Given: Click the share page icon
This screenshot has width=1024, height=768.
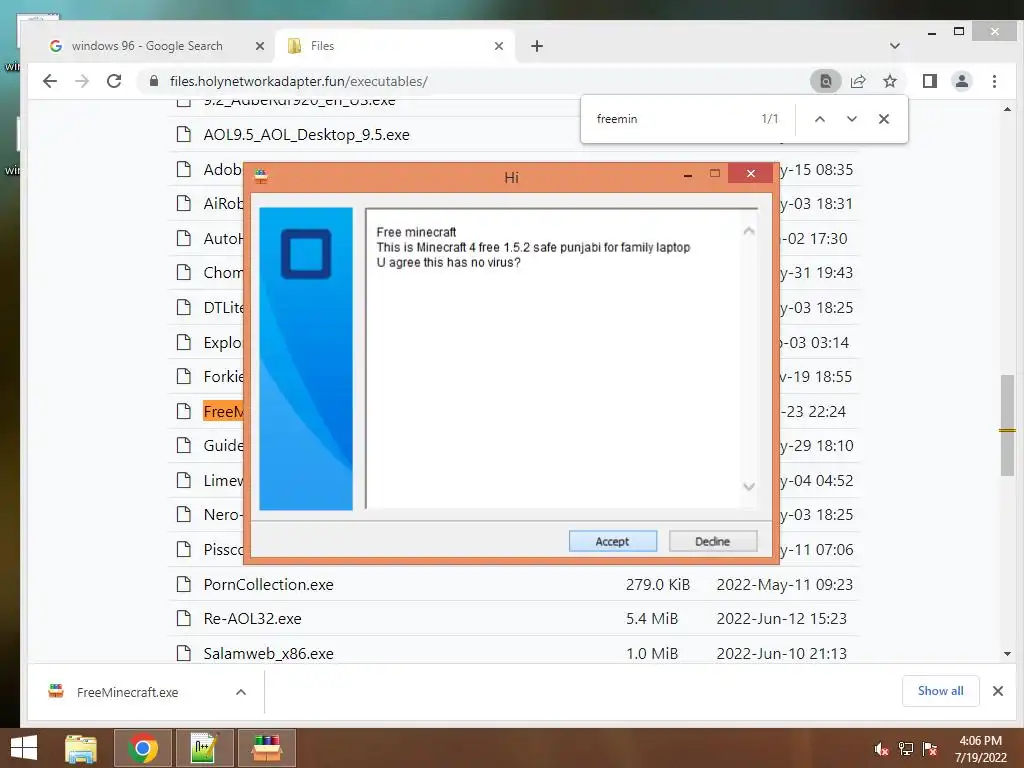Looking at the screenshot, I should point(858,81).
